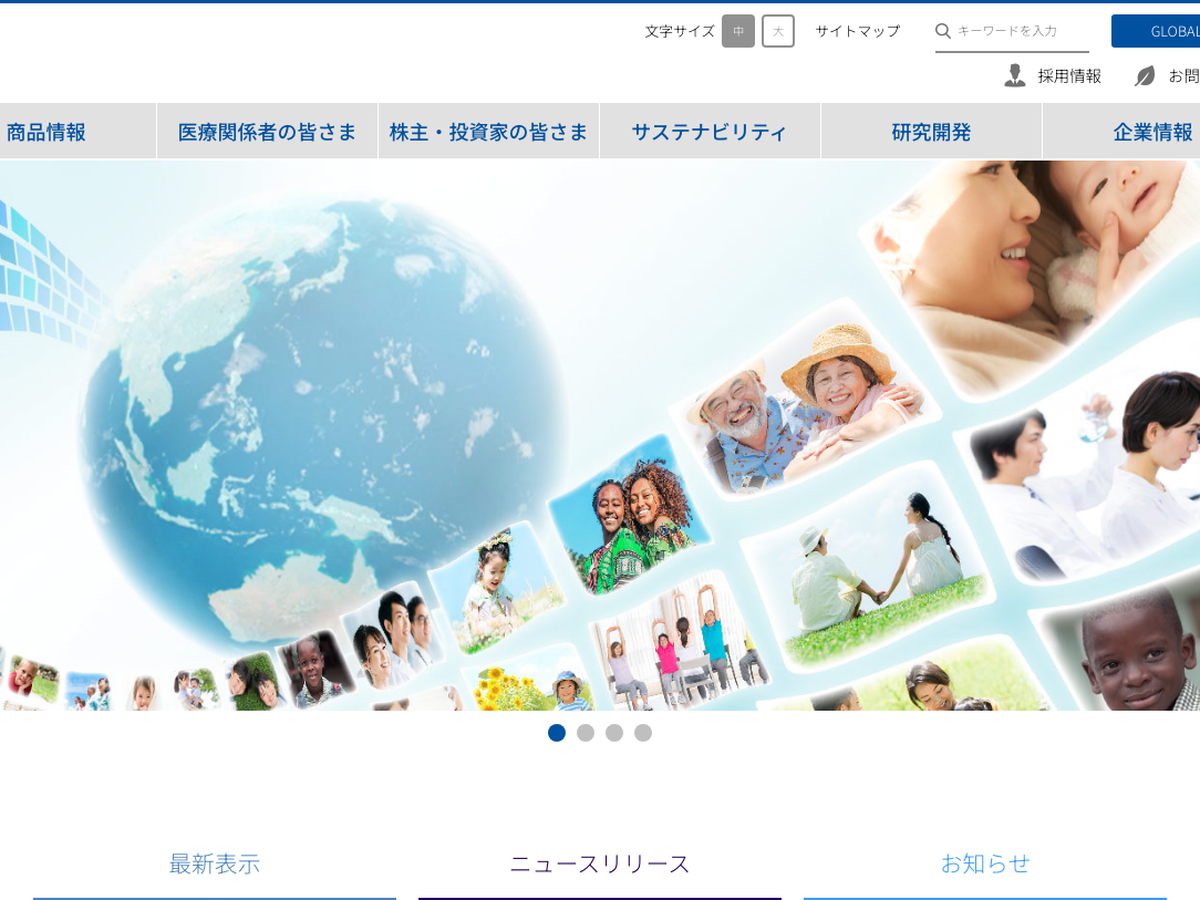Open the 商品情報 navigation menu
1200x900 pixels.
pos(47,132)
